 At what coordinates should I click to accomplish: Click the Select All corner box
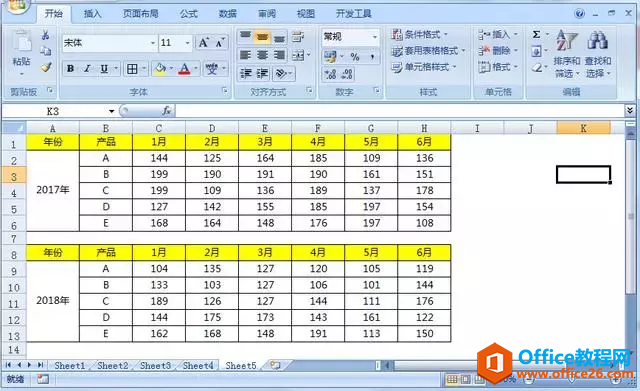[14, 128]
